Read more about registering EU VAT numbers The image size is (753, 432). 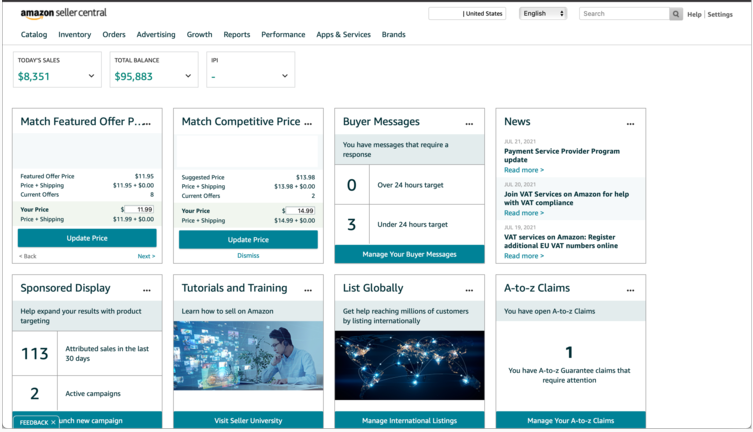pyautogui.click(x=524, y=256)
